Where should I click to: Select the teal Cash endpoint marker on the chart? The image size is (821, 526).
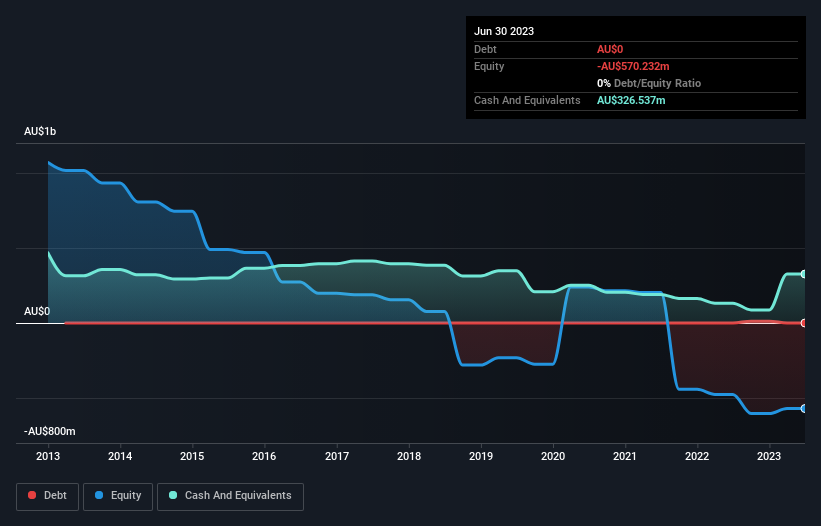click(x=804, y=274)
